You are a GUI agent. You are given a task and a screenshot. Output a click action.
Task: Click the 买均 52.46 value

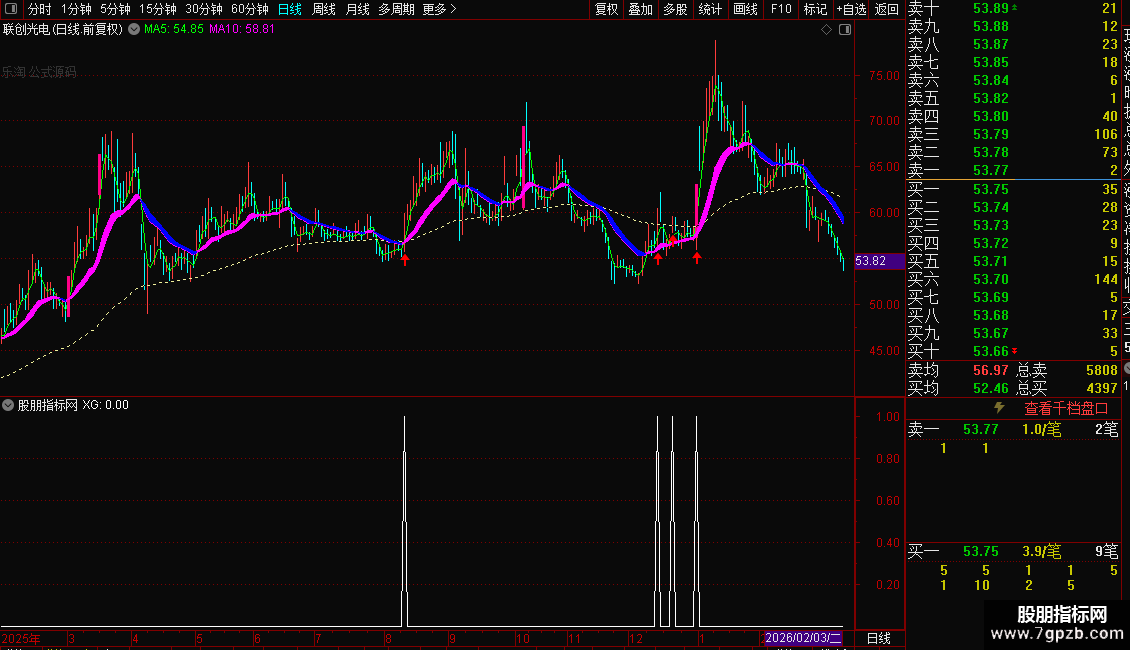coord(991,388)
